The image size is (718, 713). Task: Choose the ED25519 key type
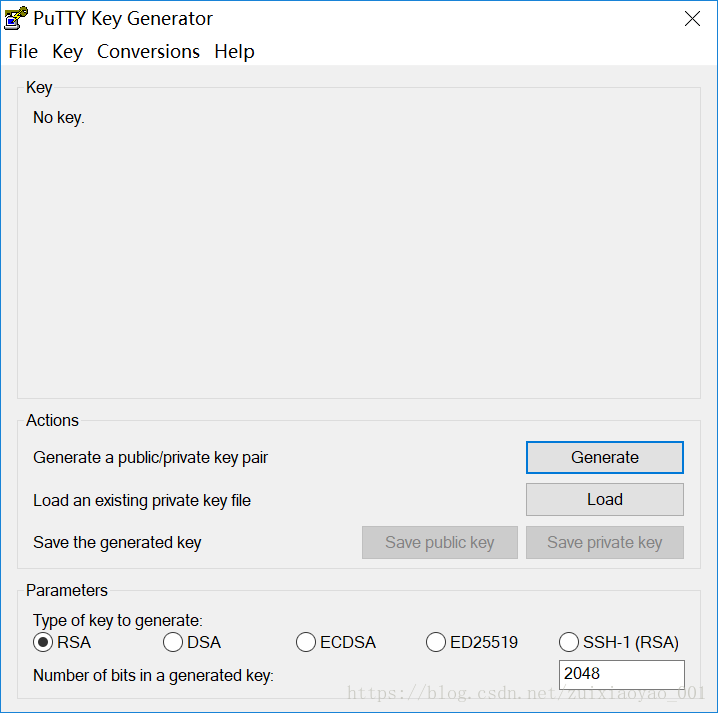(472, 642)
